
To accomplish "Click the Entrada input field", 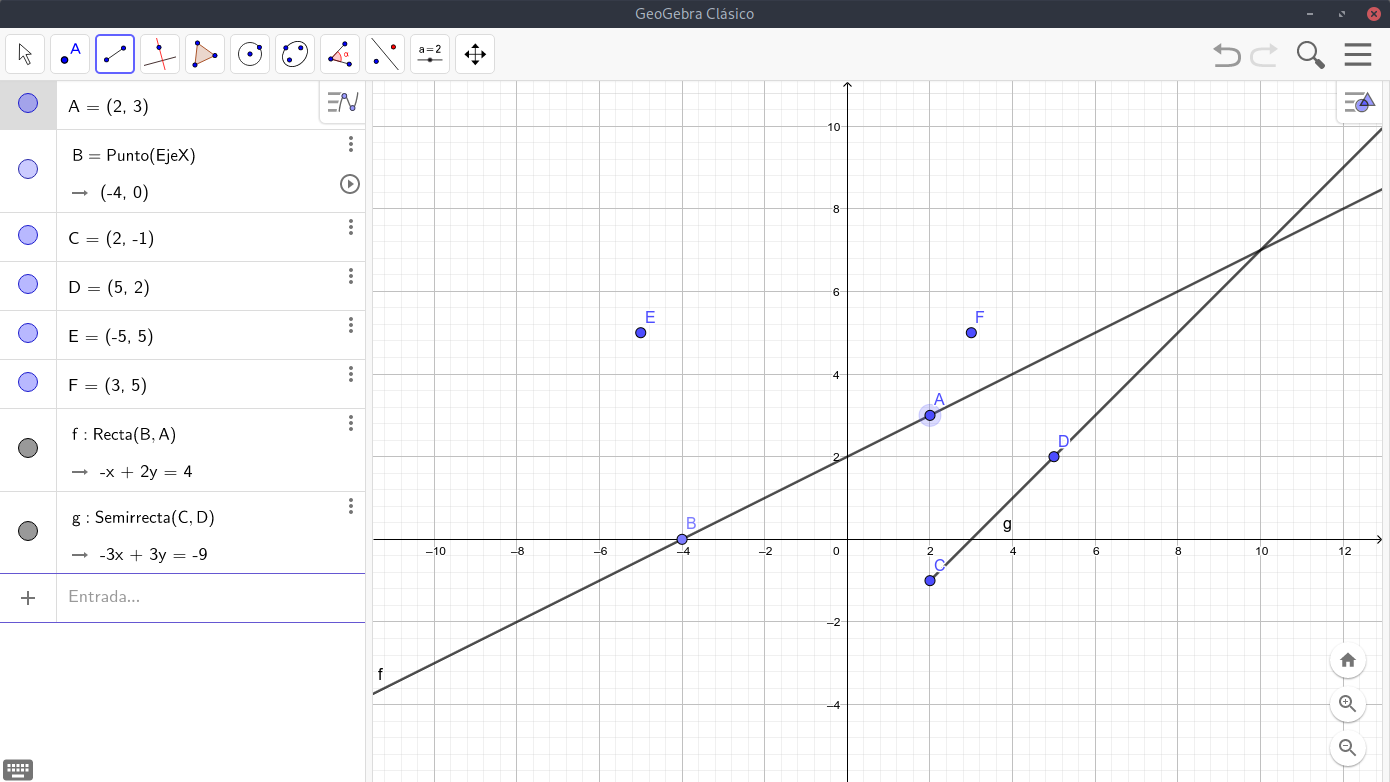I will click(210, 598).
